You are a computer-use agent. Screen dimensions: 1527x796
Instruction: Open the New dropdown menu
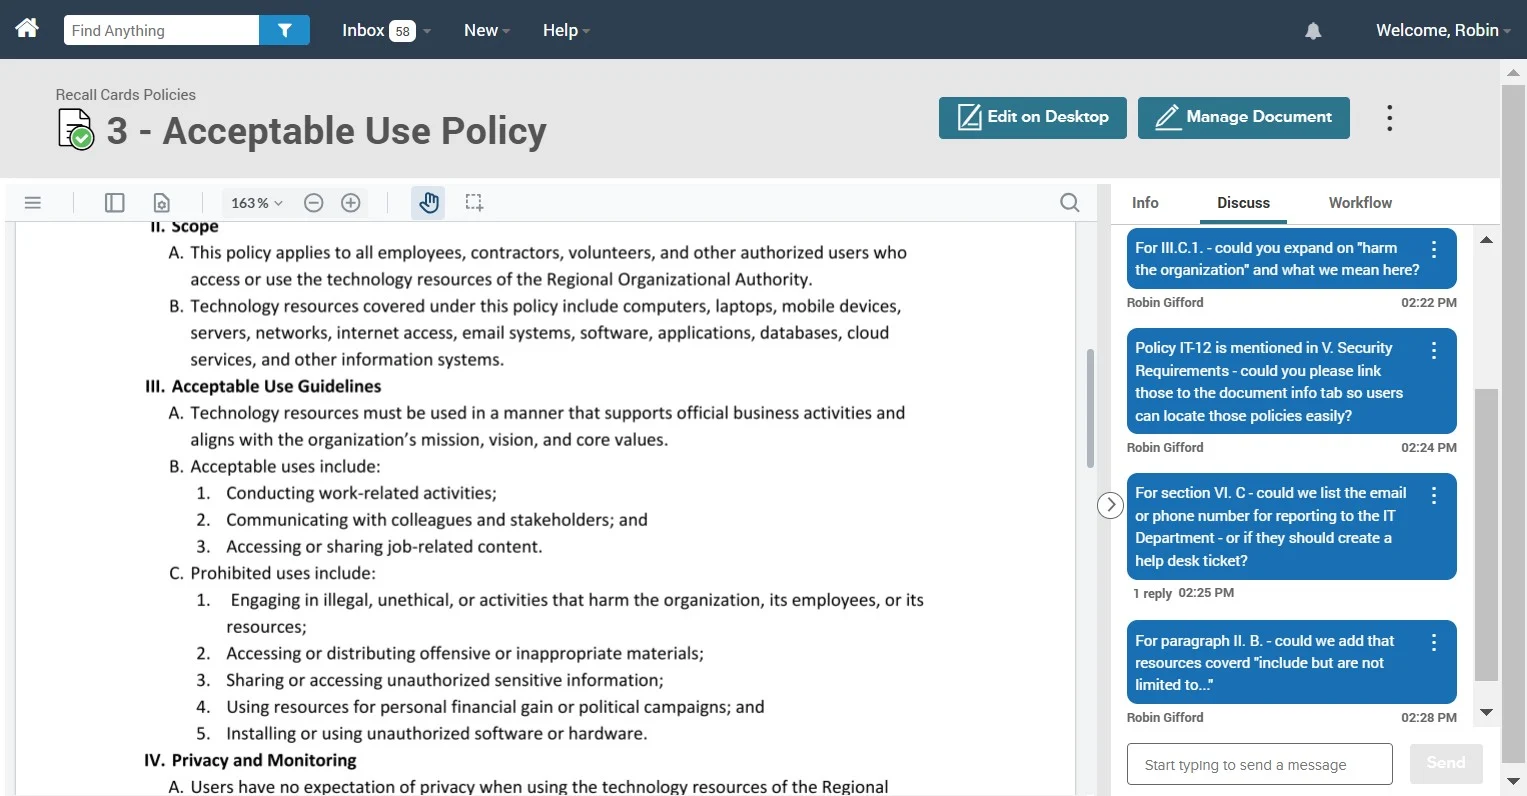[x=487, y=30]
